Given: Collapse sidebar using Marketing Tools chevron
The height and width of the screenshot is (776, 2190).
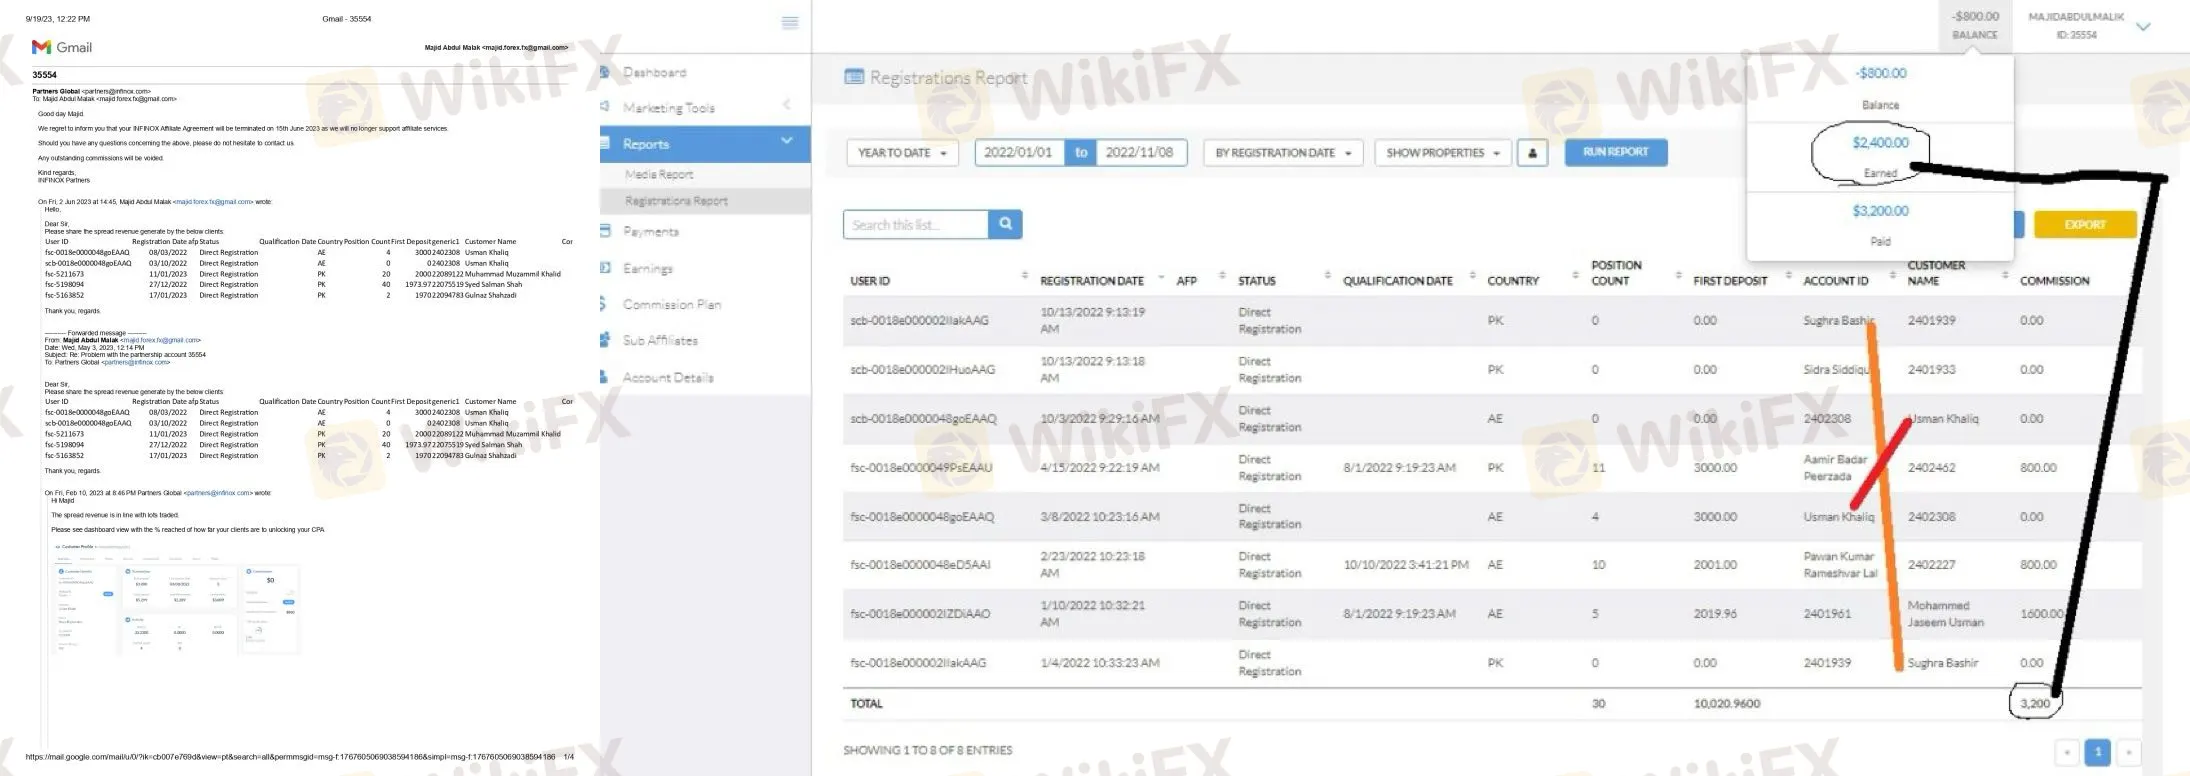Looking at the screenshot, I should (786, 105).
